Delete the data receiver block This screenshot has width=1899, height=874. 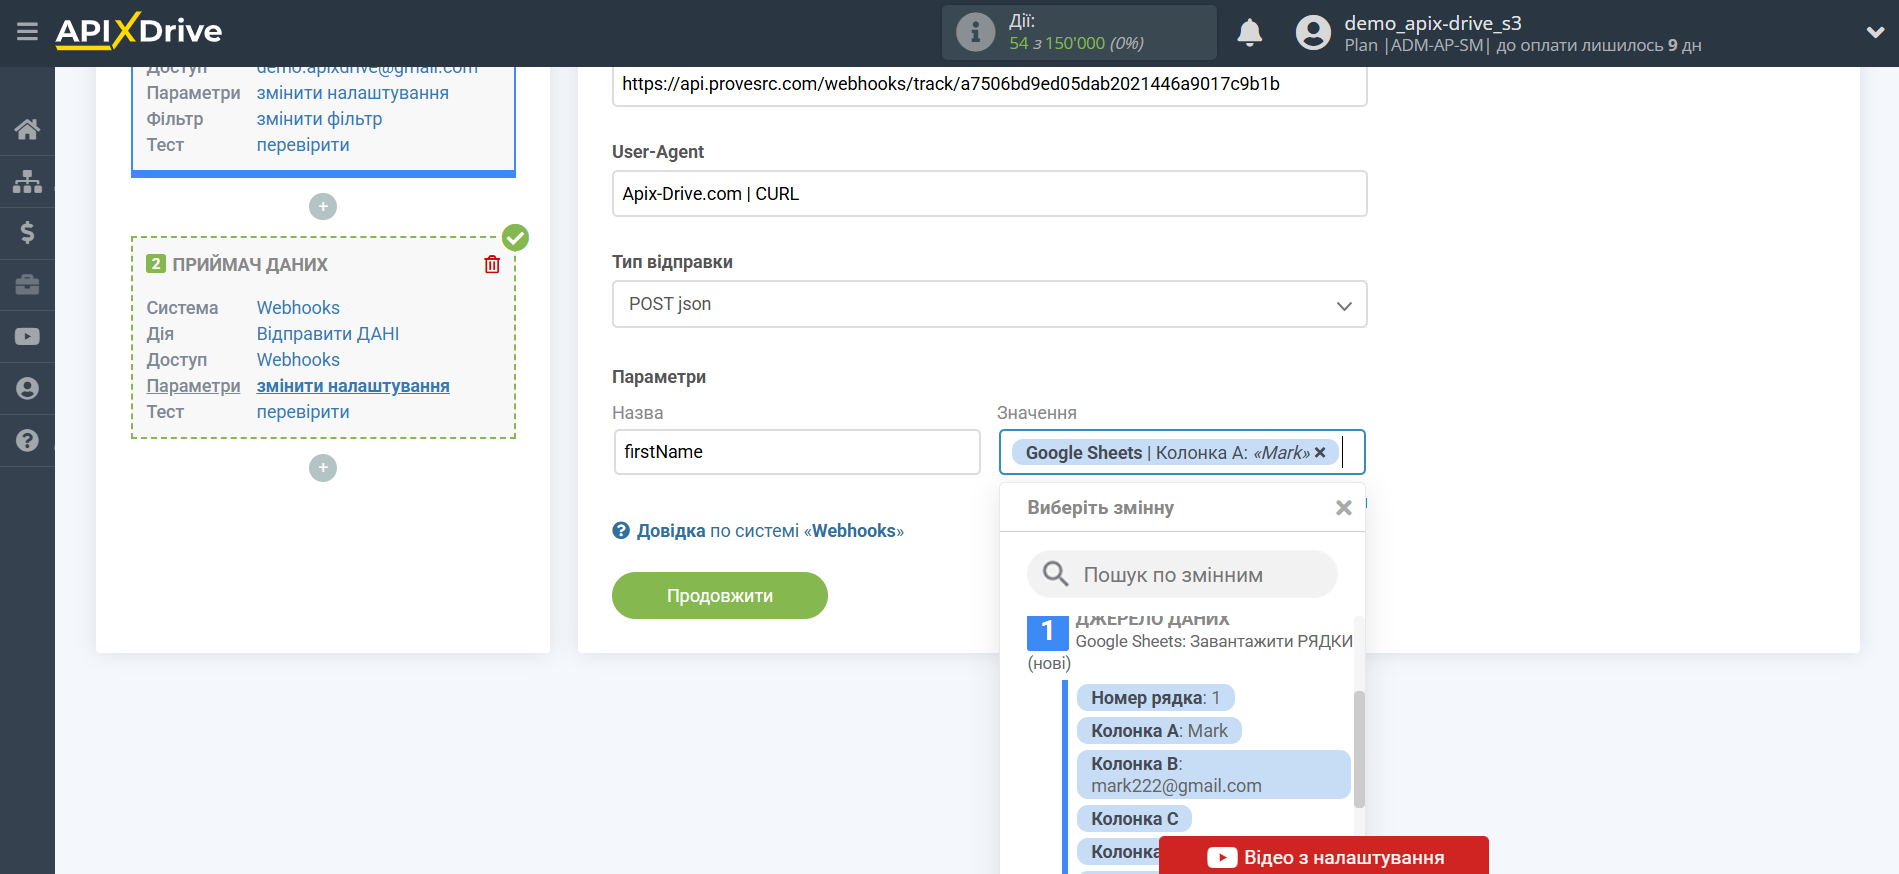tap(492, 264)
